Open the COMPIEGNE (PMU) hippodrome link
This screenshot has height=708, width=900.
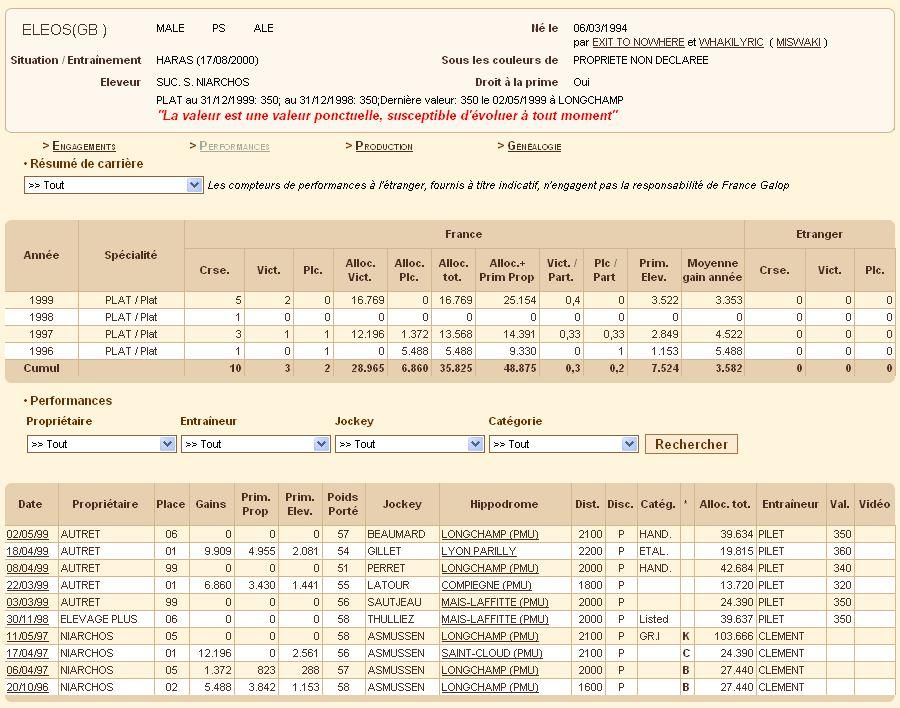coord(486,585)
